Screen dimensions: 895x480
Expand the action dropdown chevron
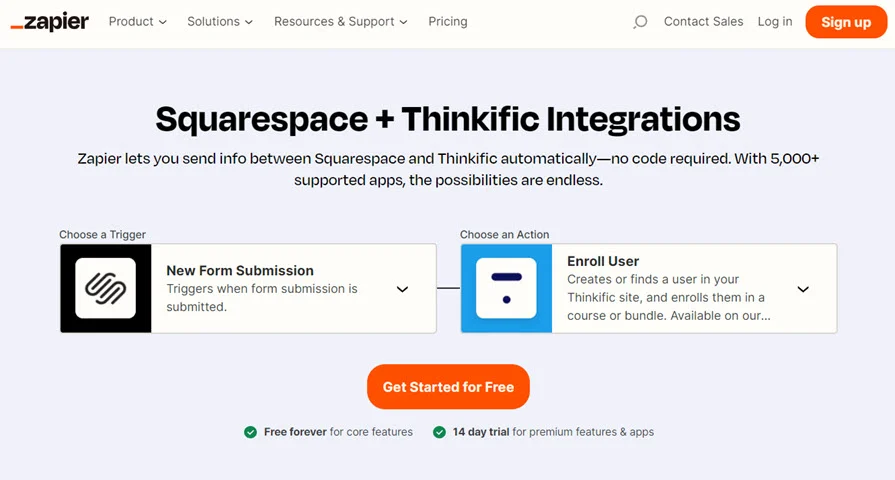pyautogui.click(x=803, y=289)
